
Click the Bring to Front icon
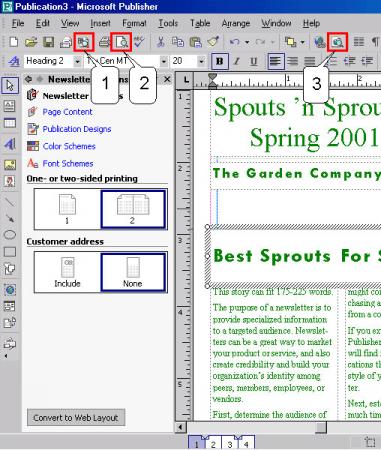[x=290, y=42]
